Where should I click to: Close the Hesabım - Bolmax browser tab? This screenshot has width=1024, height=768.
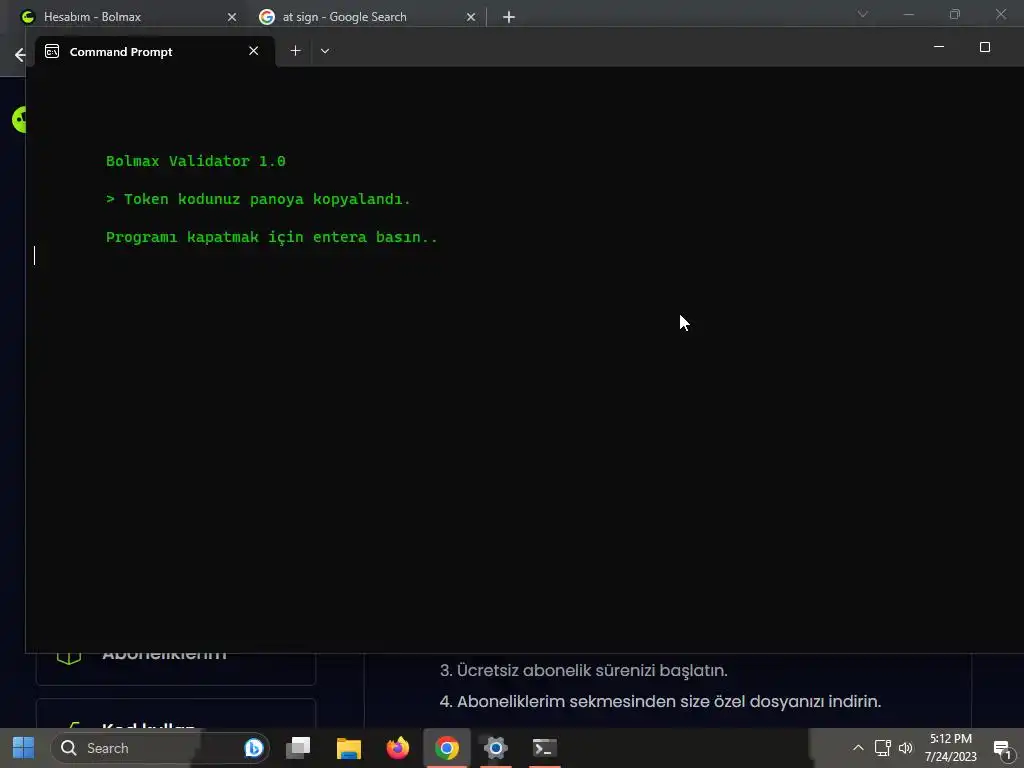coord(232,17)
